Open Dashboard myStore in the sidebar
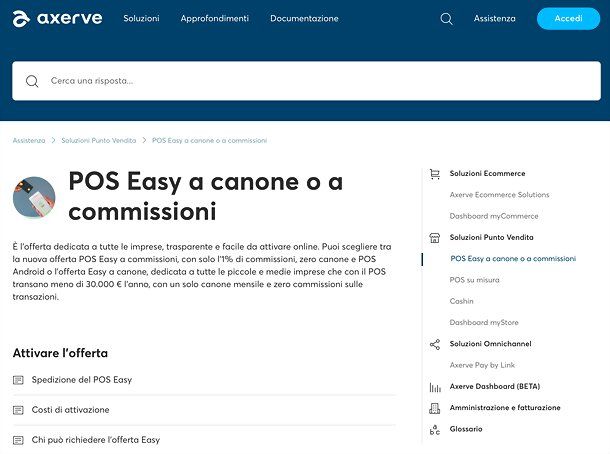The height and width of the screenshot is (454, 610). pyautogui.click(x=484, y=323)
